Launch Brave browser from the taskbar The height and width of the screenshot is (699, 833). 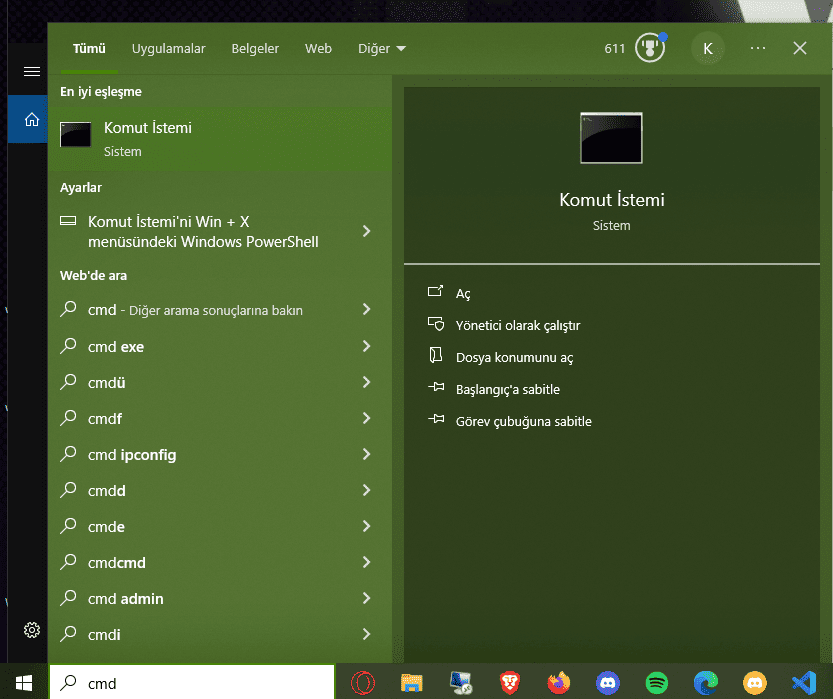[509, 683]
